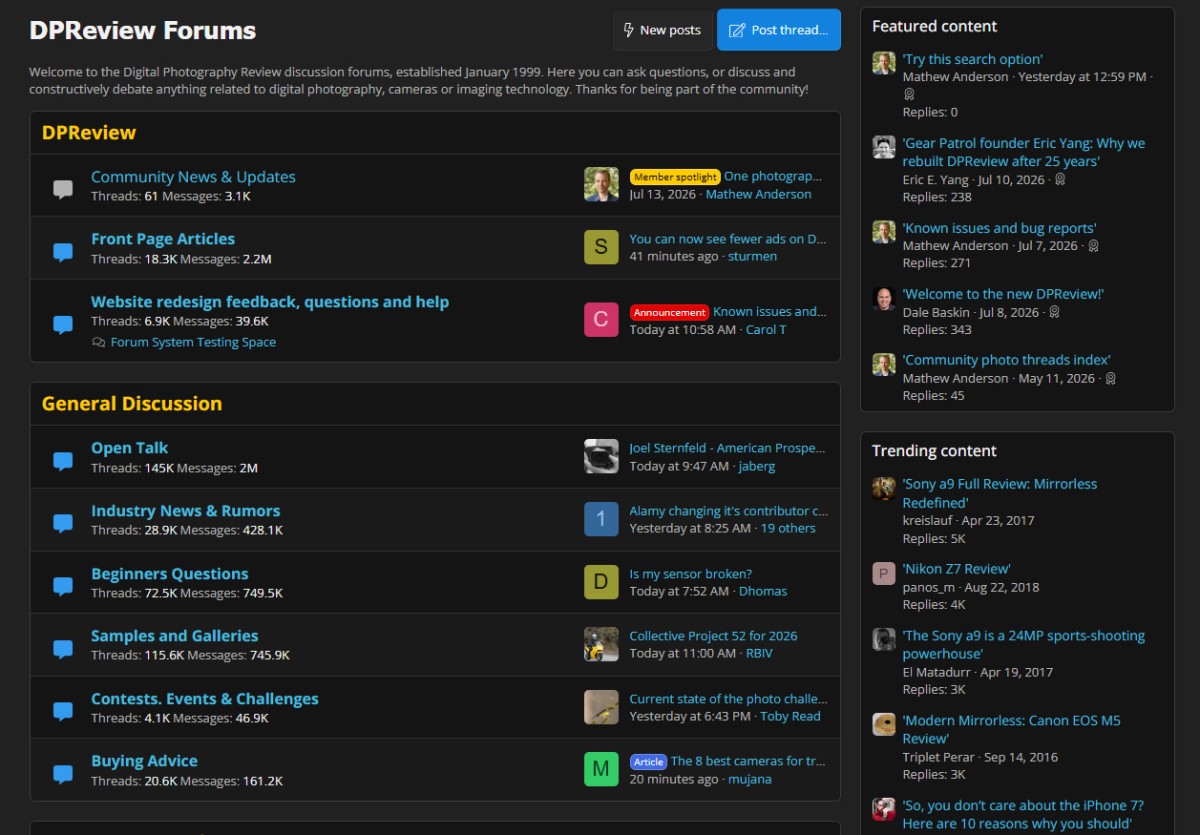Open the 'P' avatar of panos_m

[884, 573]
